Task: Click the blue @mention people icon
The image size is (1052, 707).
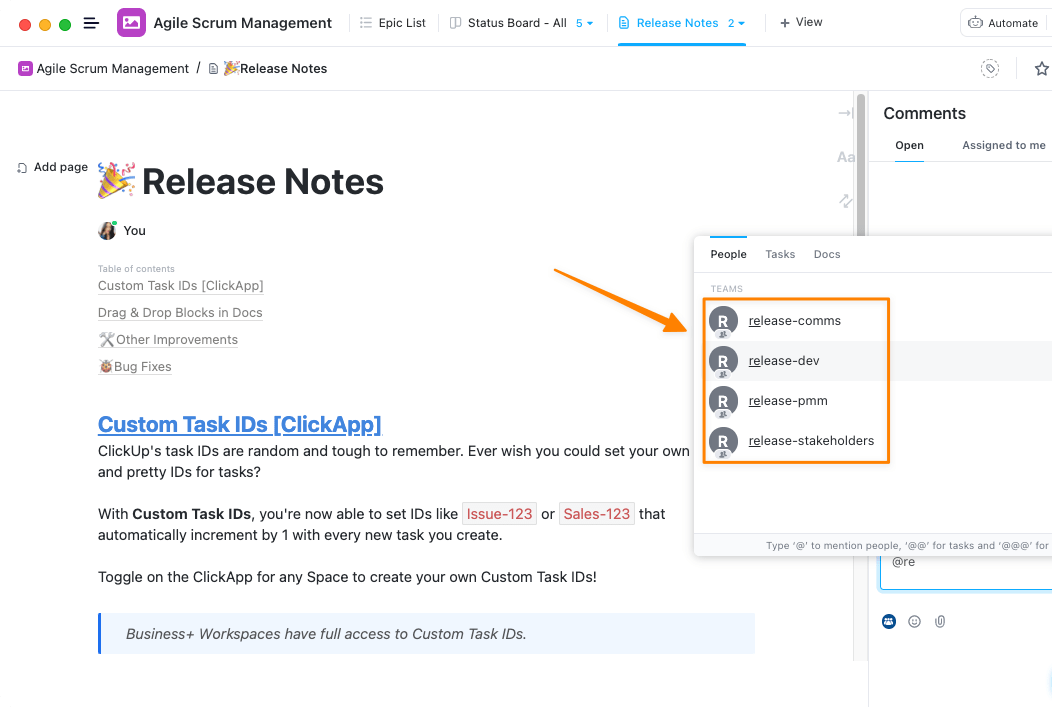Action: coord(888,621)
